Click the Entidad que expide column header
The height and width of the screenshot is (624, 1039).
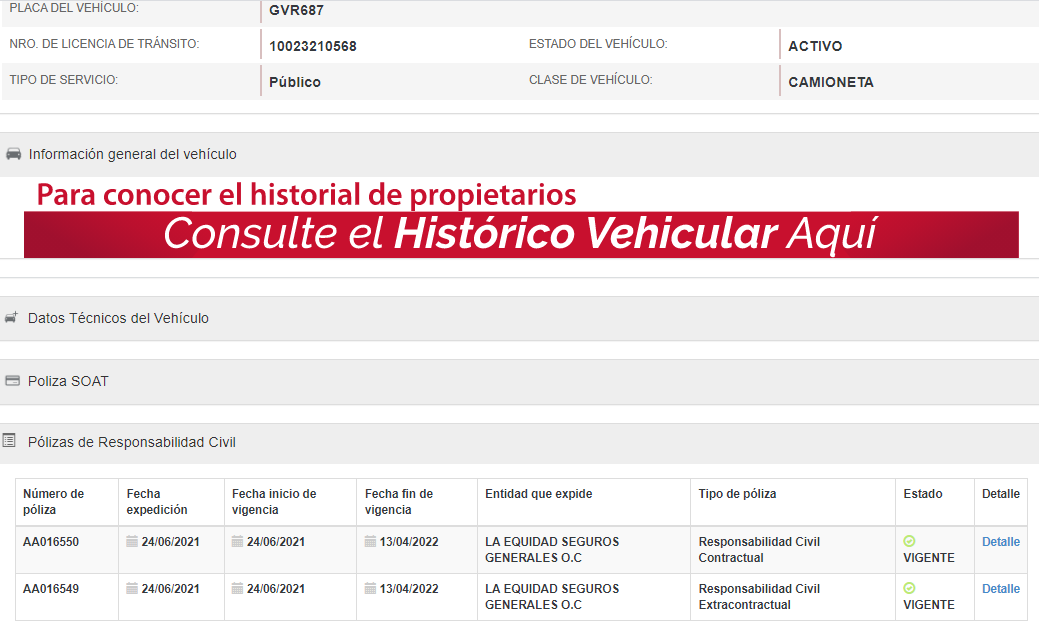[538, 494]
